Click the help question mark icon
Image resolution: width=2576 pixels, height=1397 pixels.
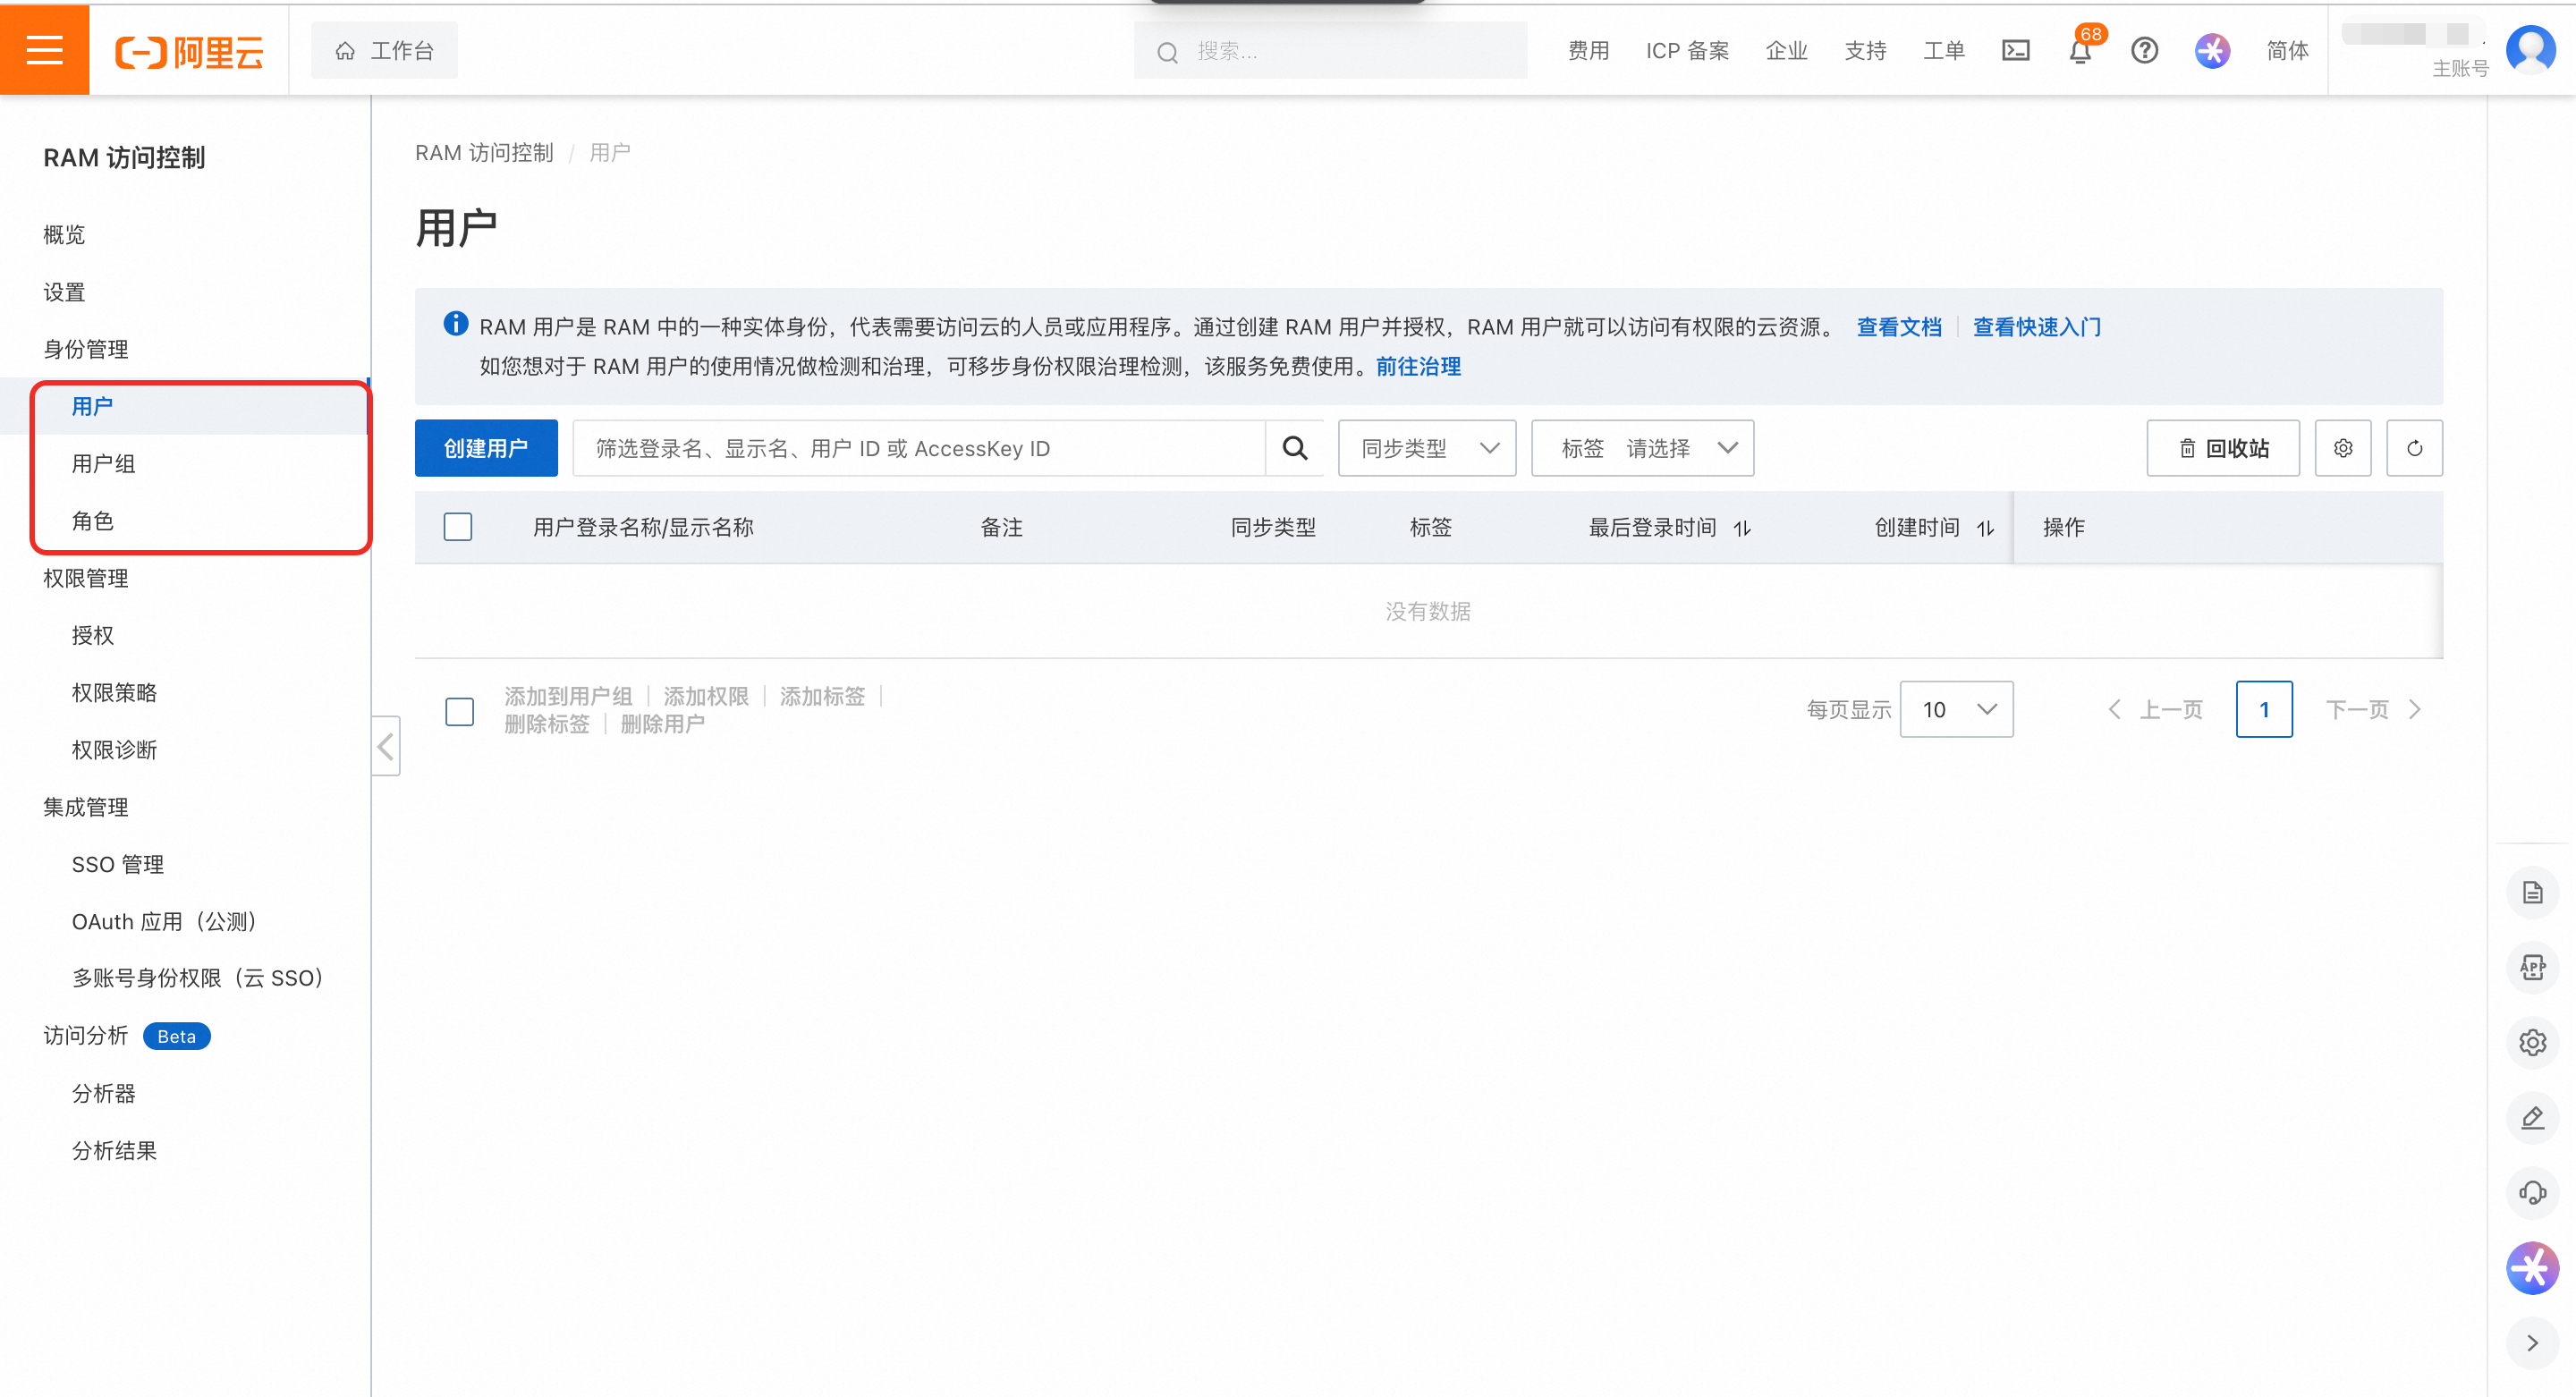pyautogui.click(x=2144, y=50)
